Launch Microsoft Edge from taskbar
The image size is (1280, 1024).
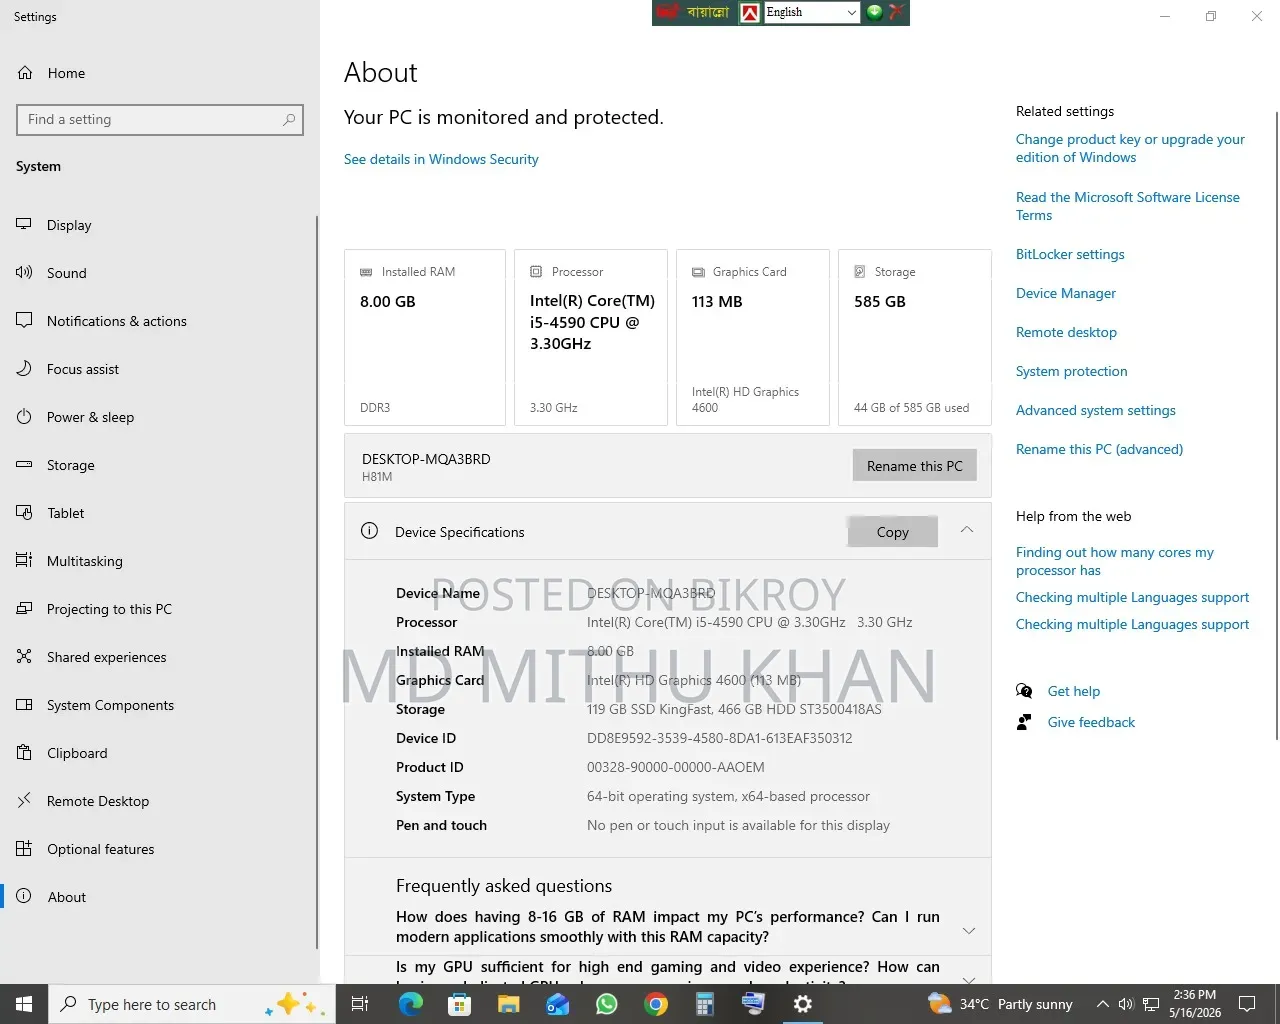[x=410, y=1004]
